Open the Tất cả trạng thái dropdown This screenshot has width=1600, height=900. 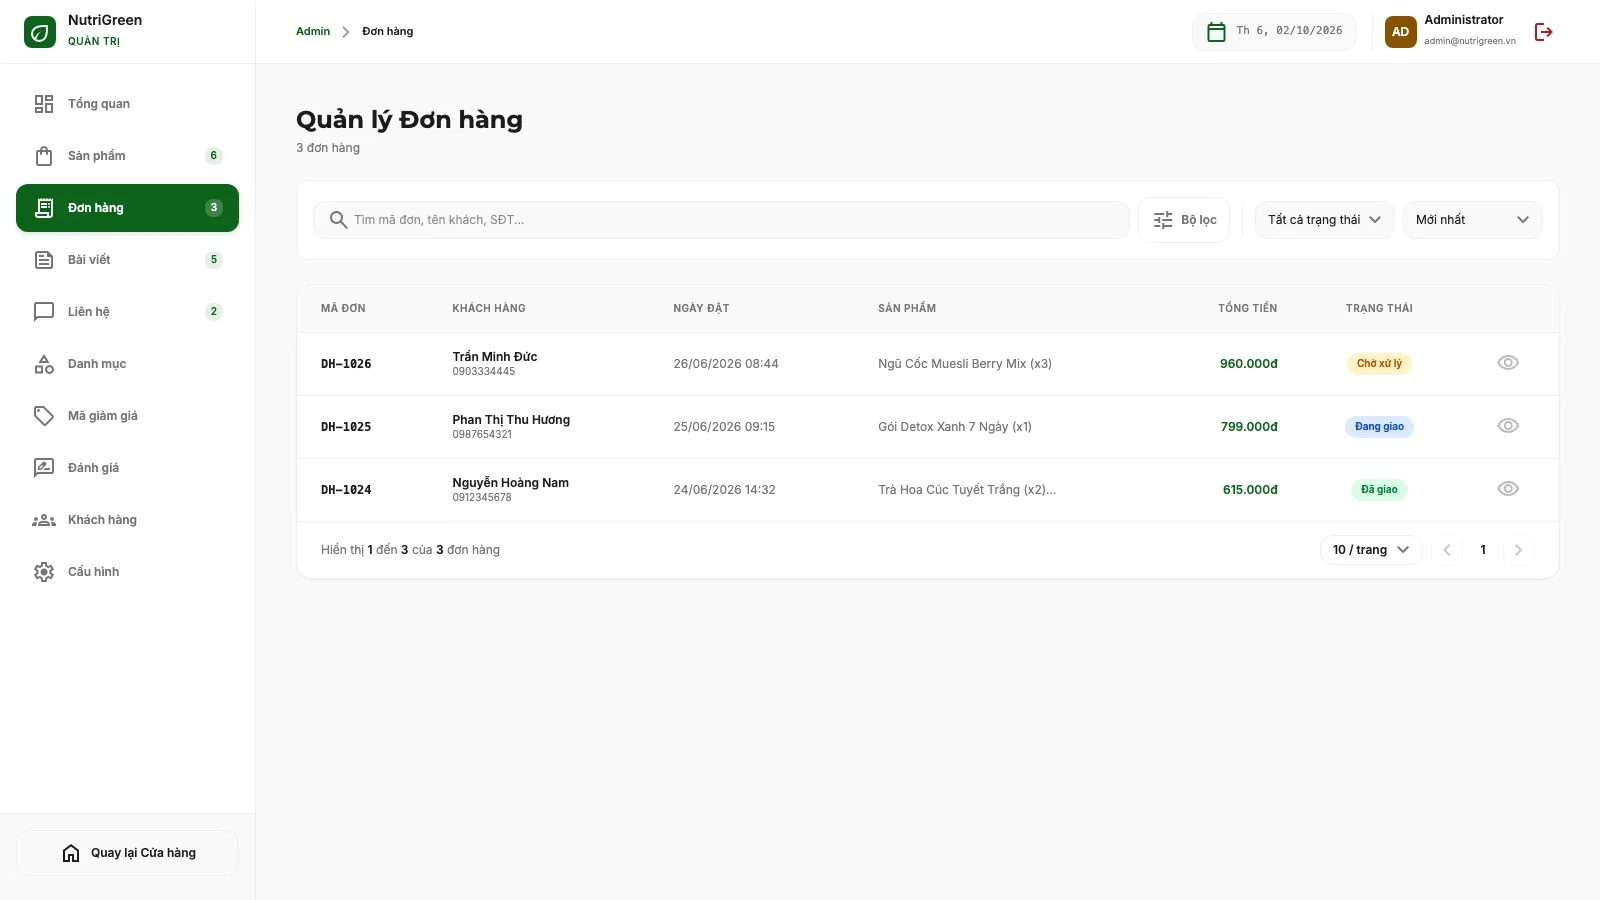tap(1324, 220)
